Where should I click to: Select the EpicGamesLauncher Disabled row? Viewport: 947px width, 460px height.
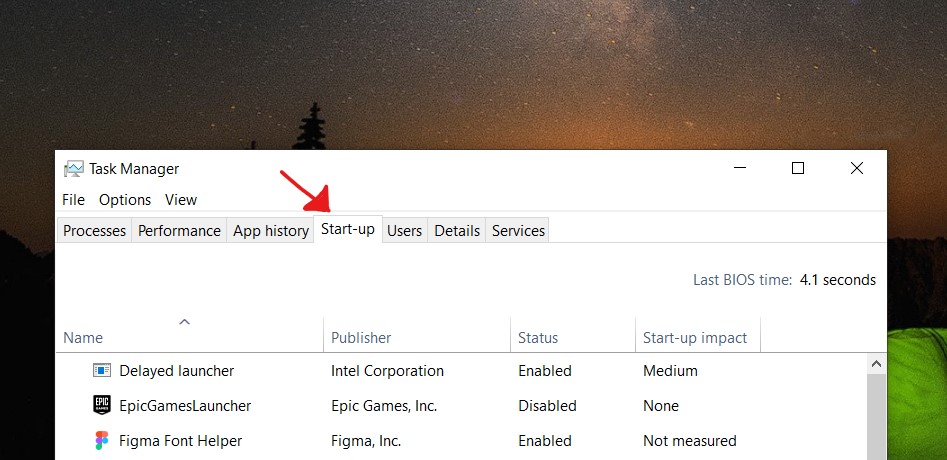click(461, 406)
